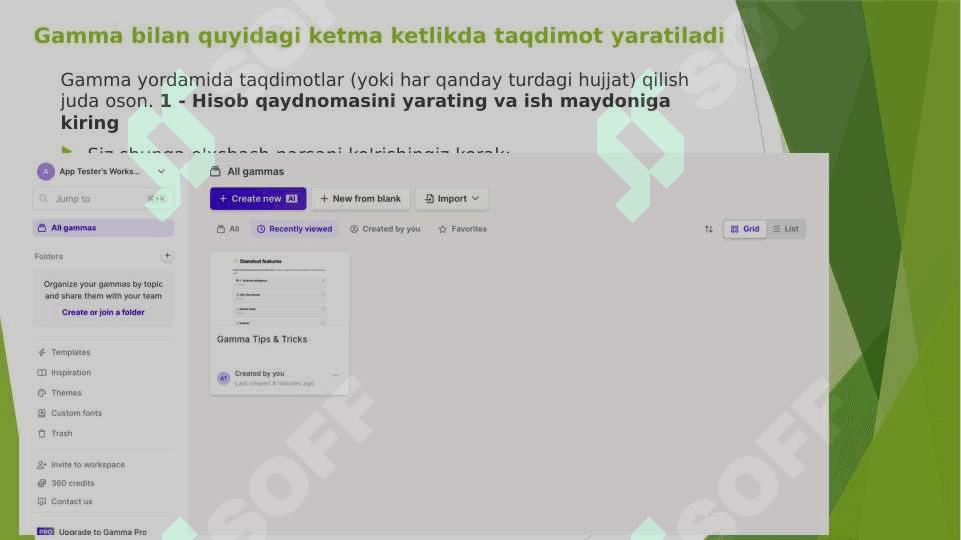The height and width of the screenshot is (540, 961).
Task: Click Contact us link
Action: pyautogui.click(x=72, y=501)
